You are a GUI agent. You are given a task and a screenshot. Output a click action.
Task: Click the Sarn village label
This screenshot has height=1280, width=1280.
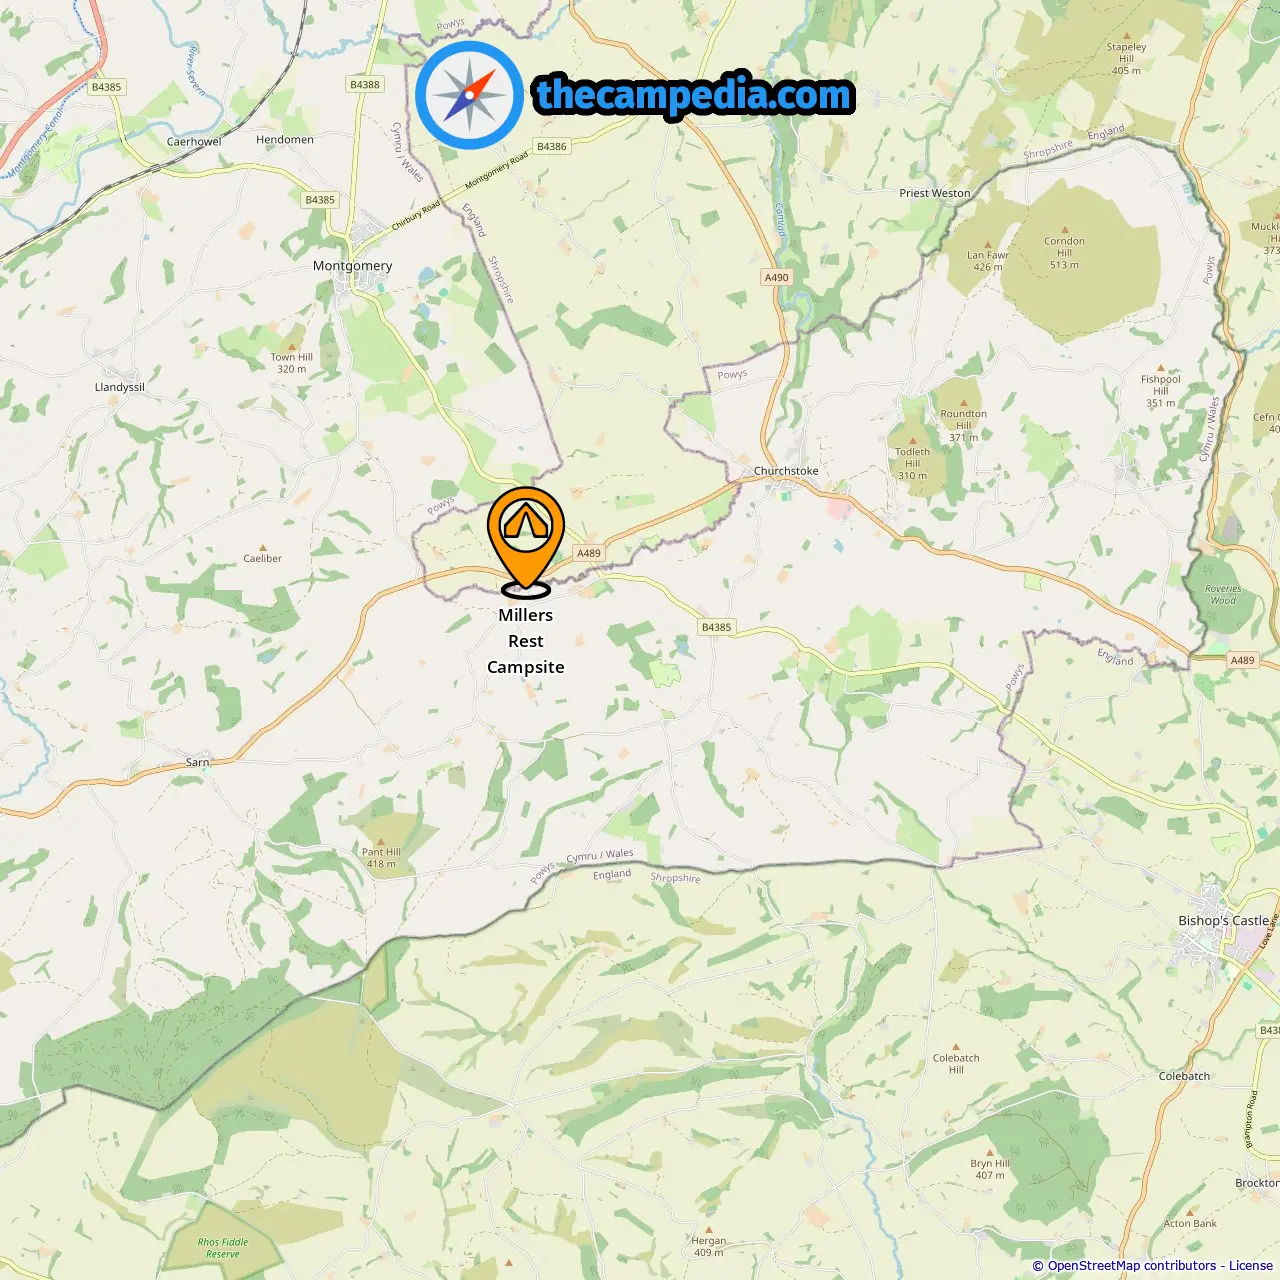(198, 762)
